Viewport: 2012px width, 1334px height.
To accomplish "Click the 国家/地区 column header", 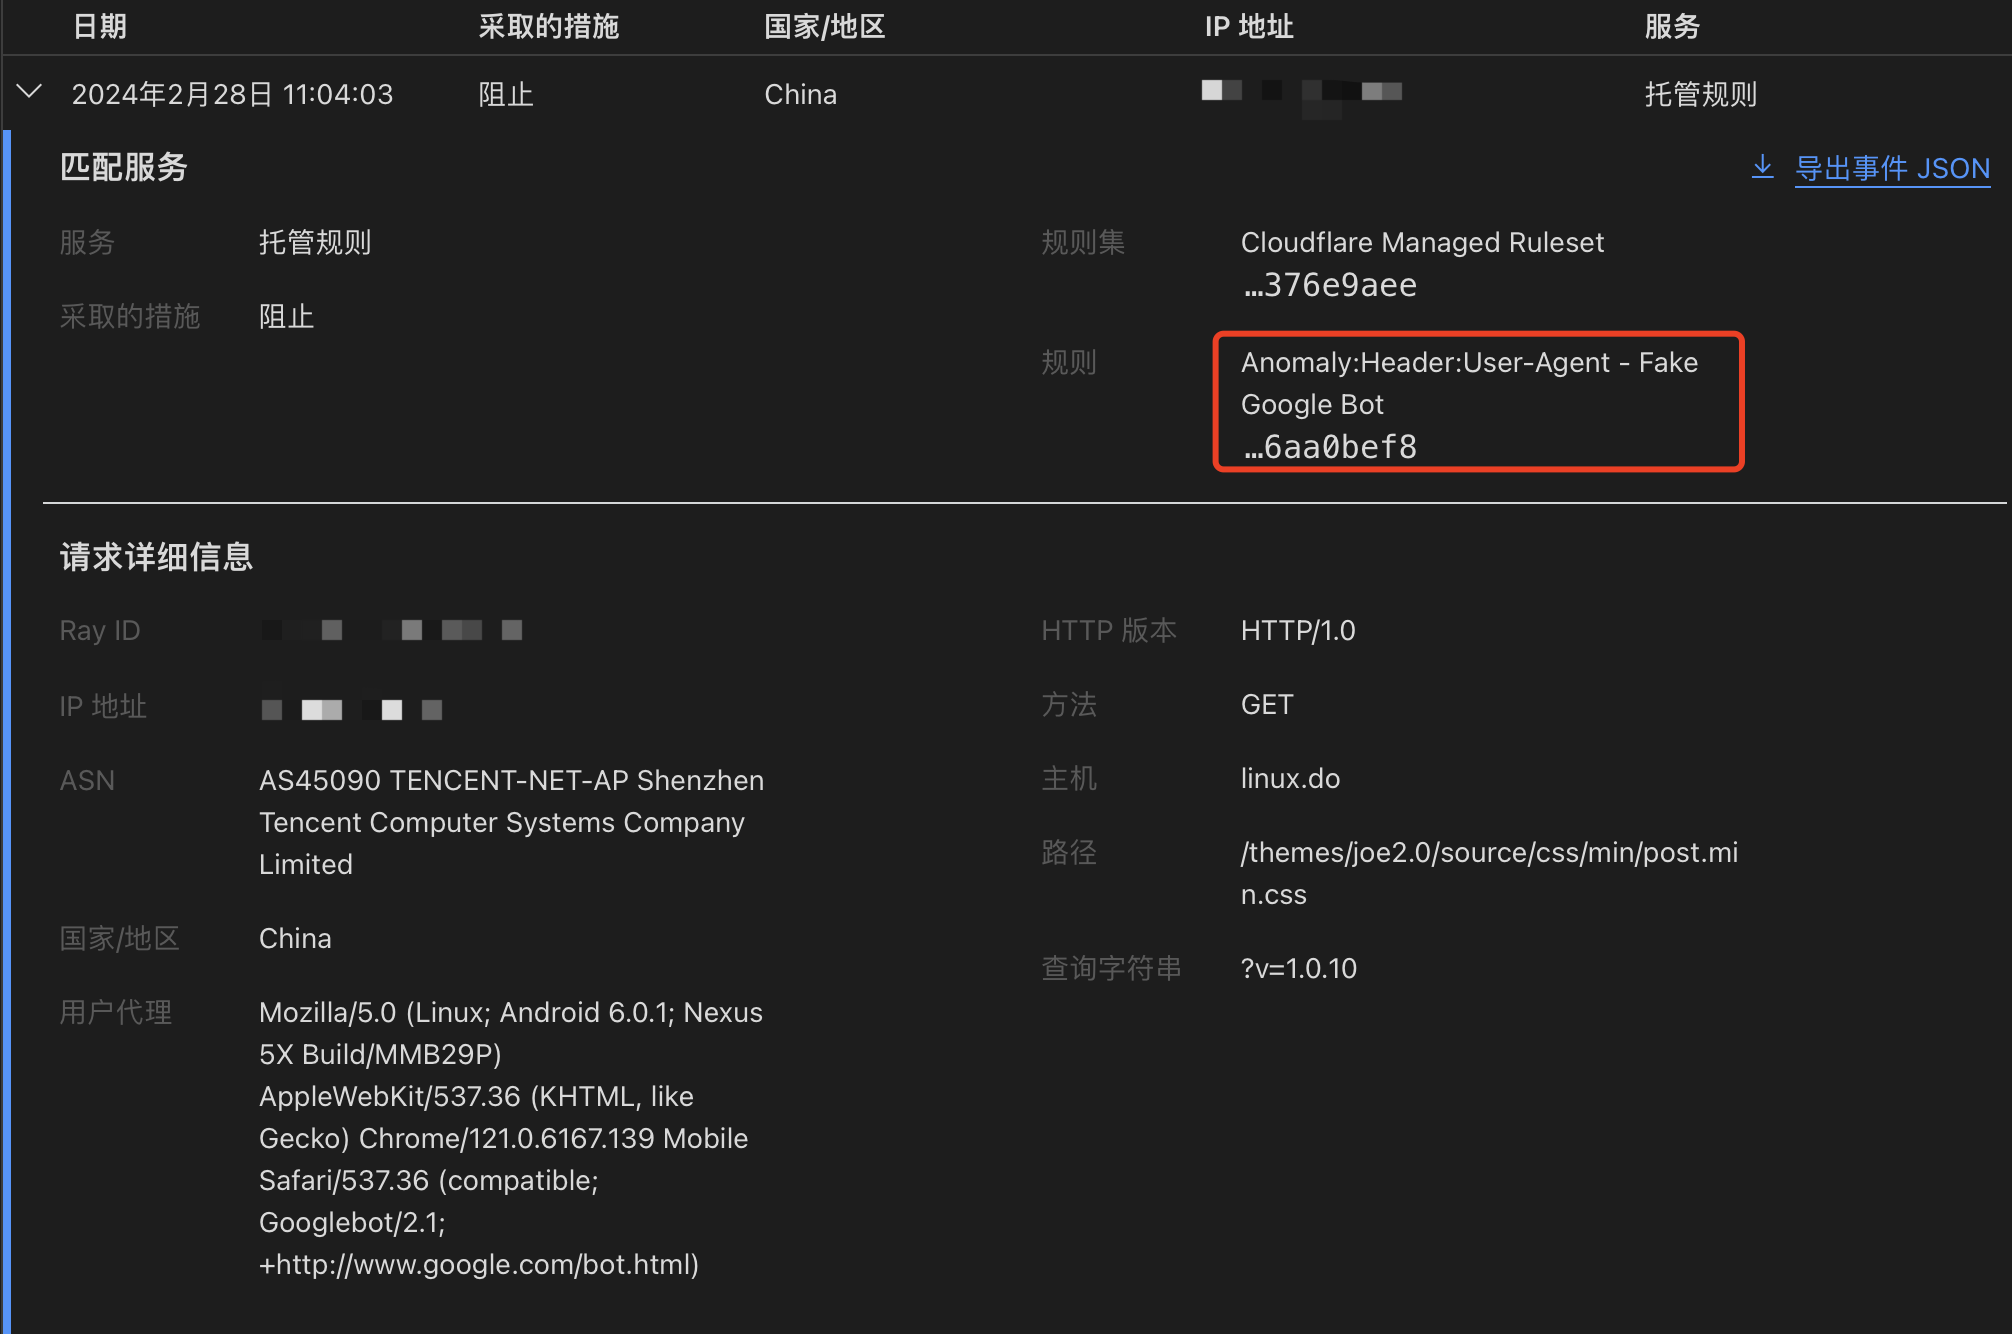I will (825, 26).
